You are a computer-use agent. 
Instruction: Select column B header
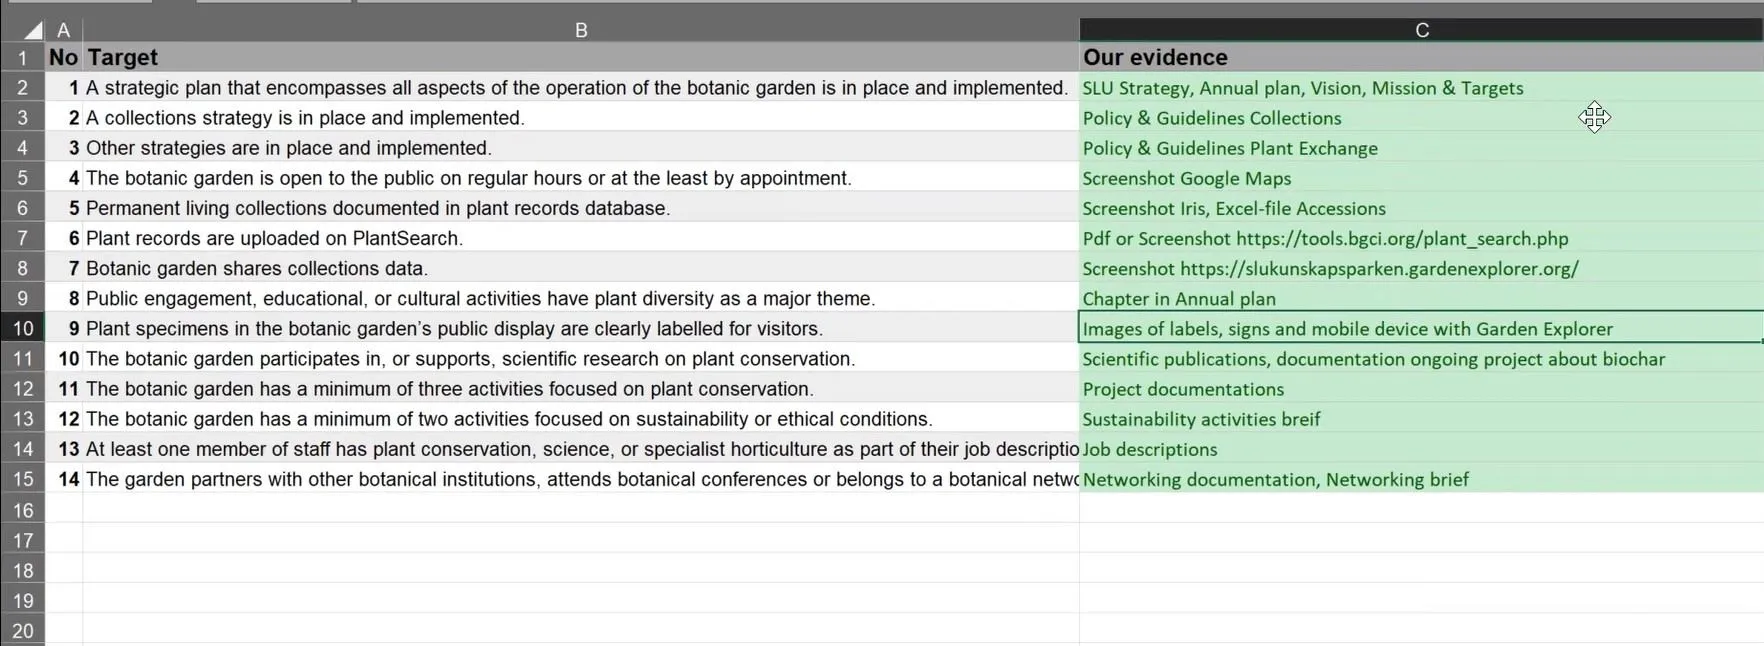click(x=581, y=30)
